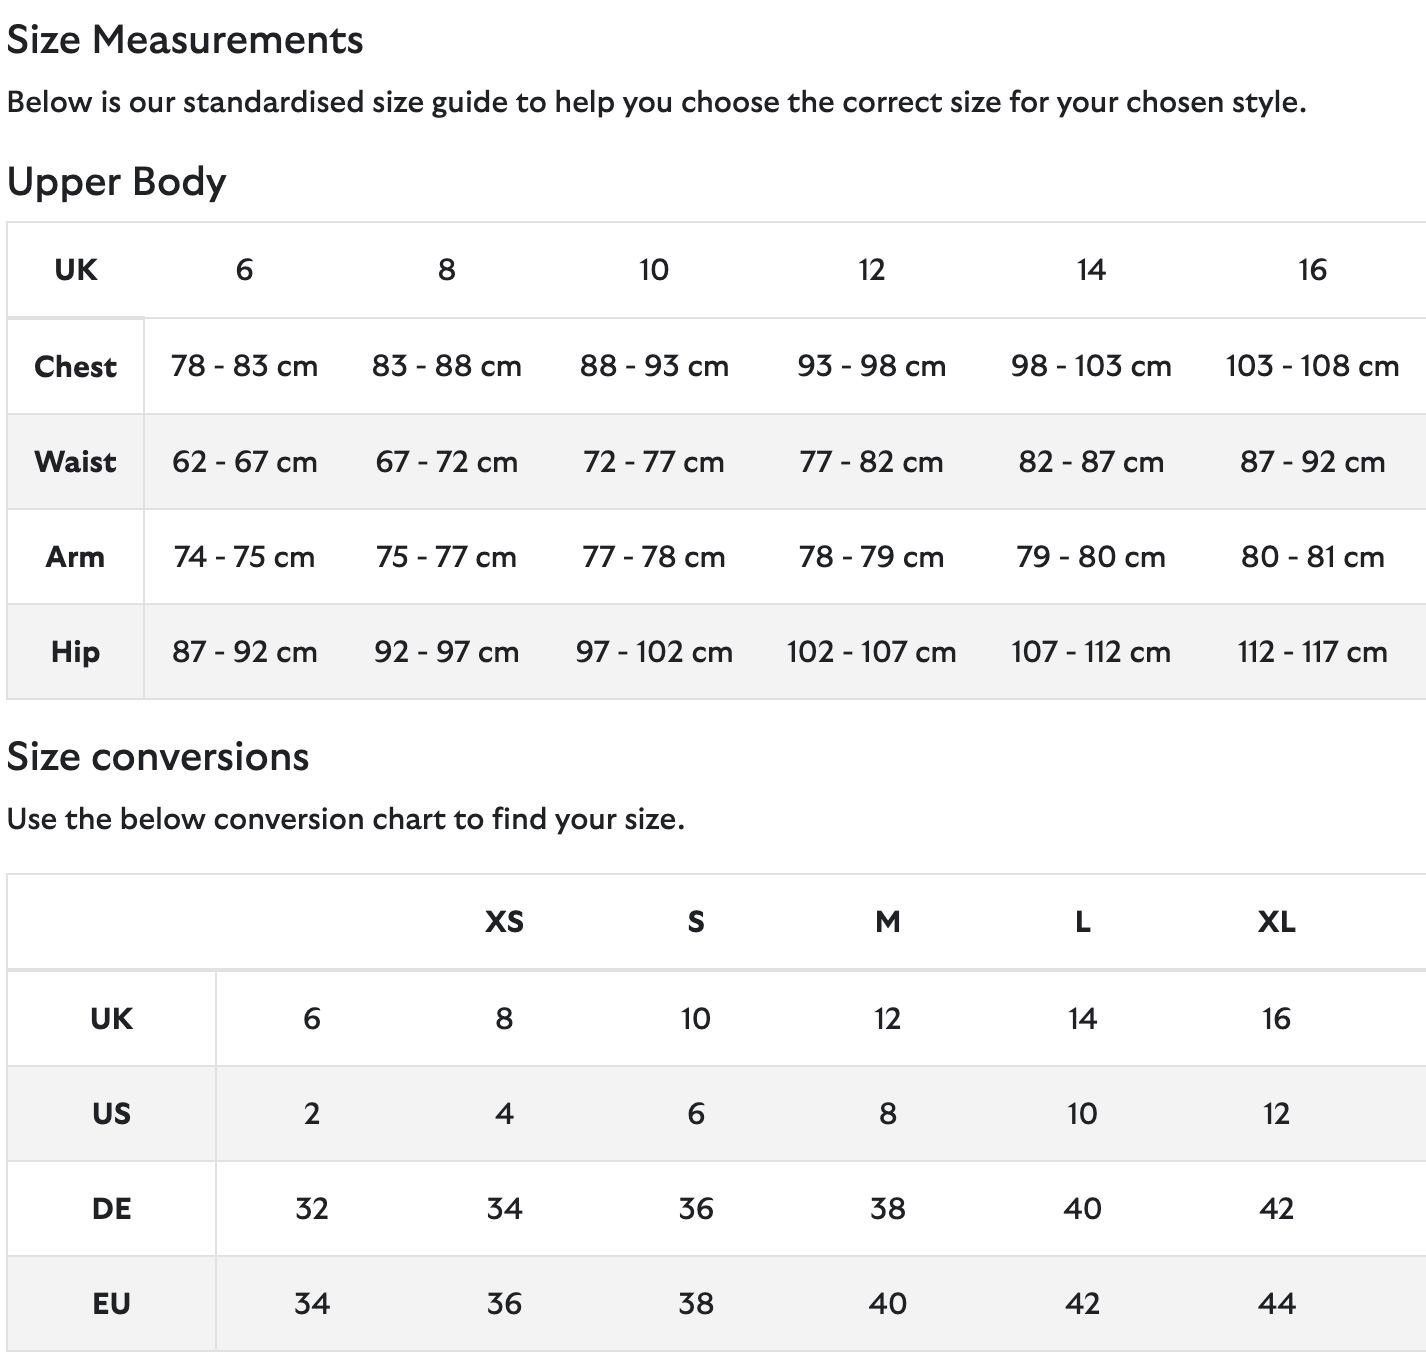
Task: Select the EU row label
Action: (x=111, y=1304)
